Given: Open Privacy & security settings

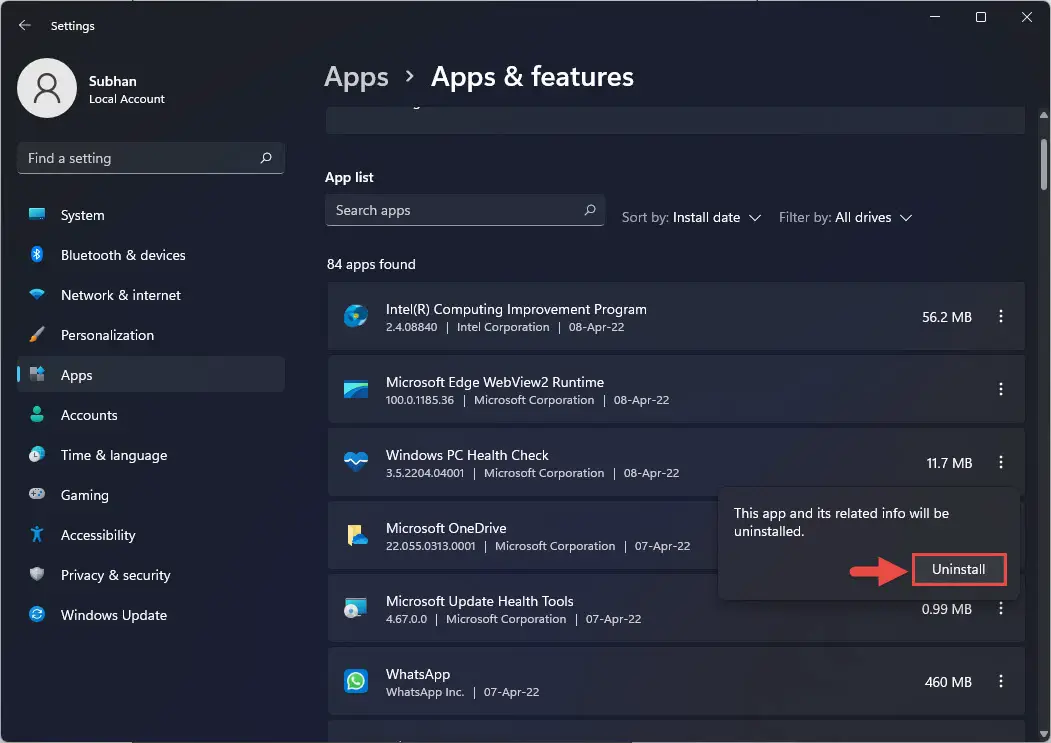Looking at the screenshot, I should tap(151, 574).
